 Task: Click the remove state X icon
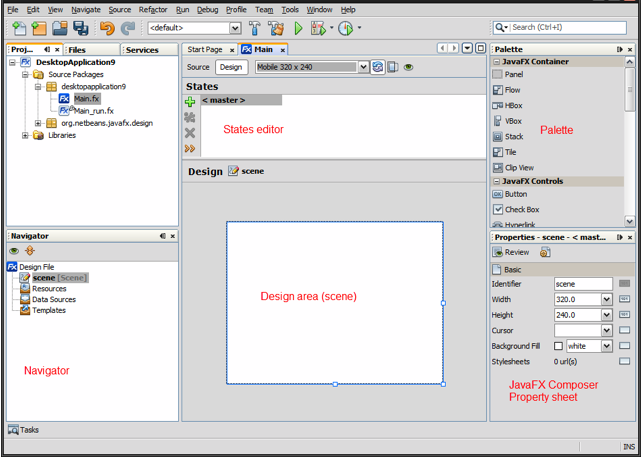190,133
